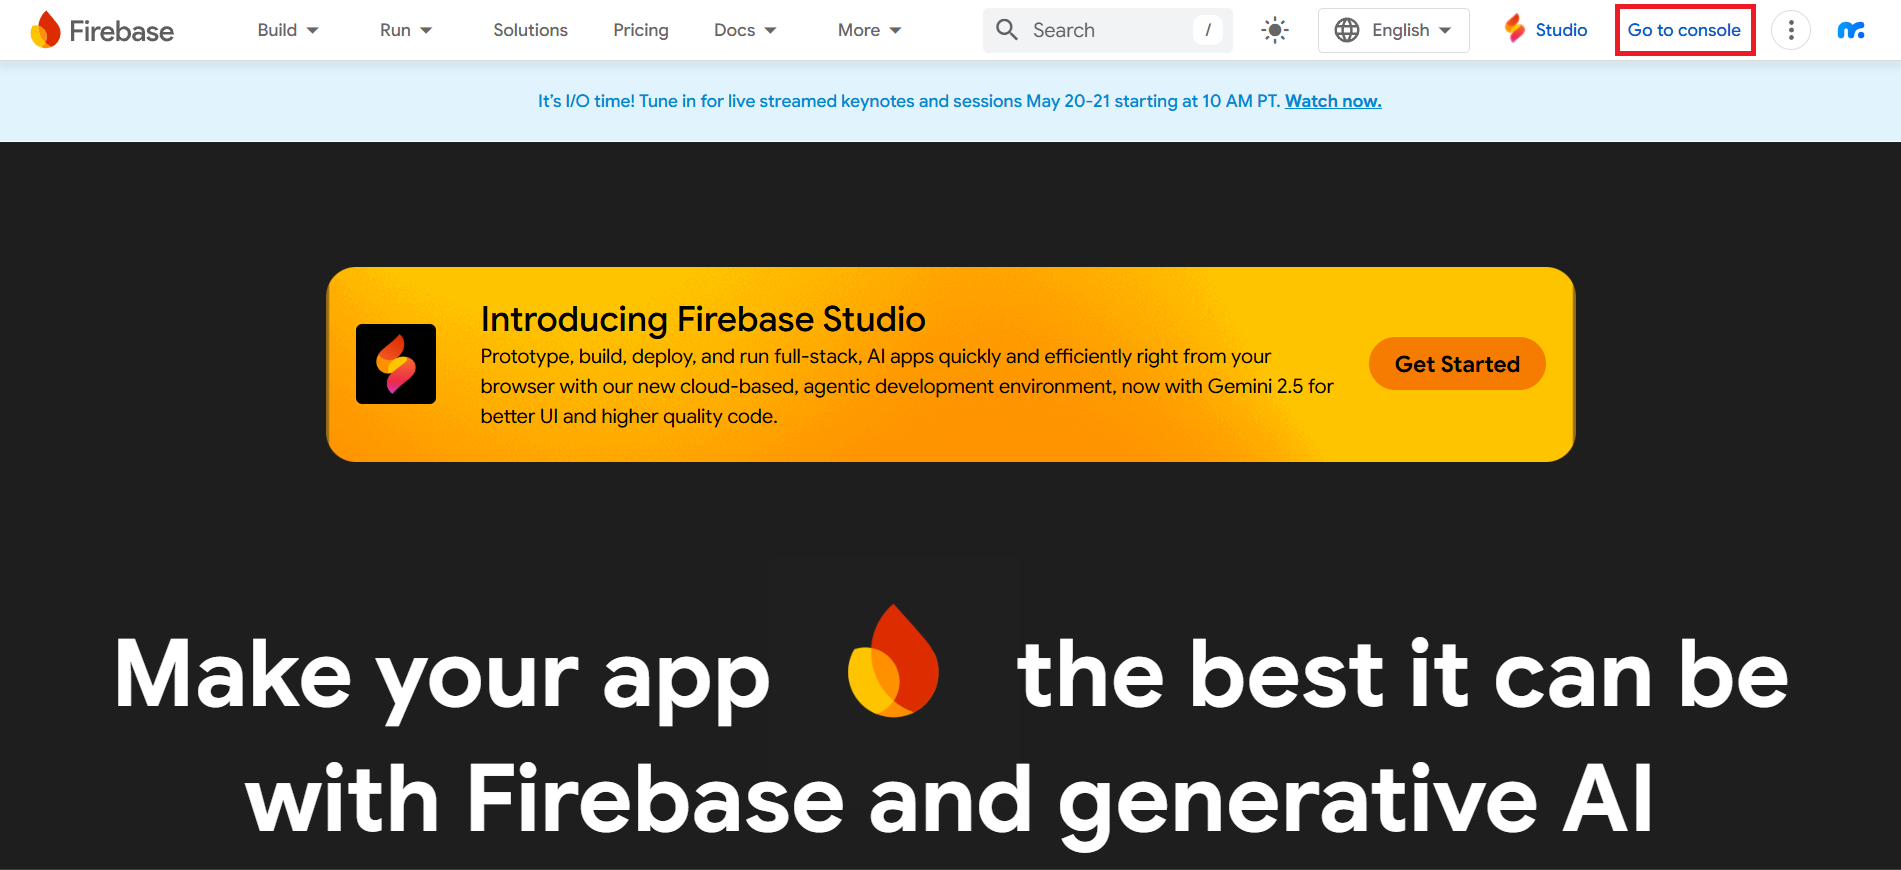Click the search magnifier icon
The width and height of the screenshot is (1901, 870).
(x=1007, y=30)
